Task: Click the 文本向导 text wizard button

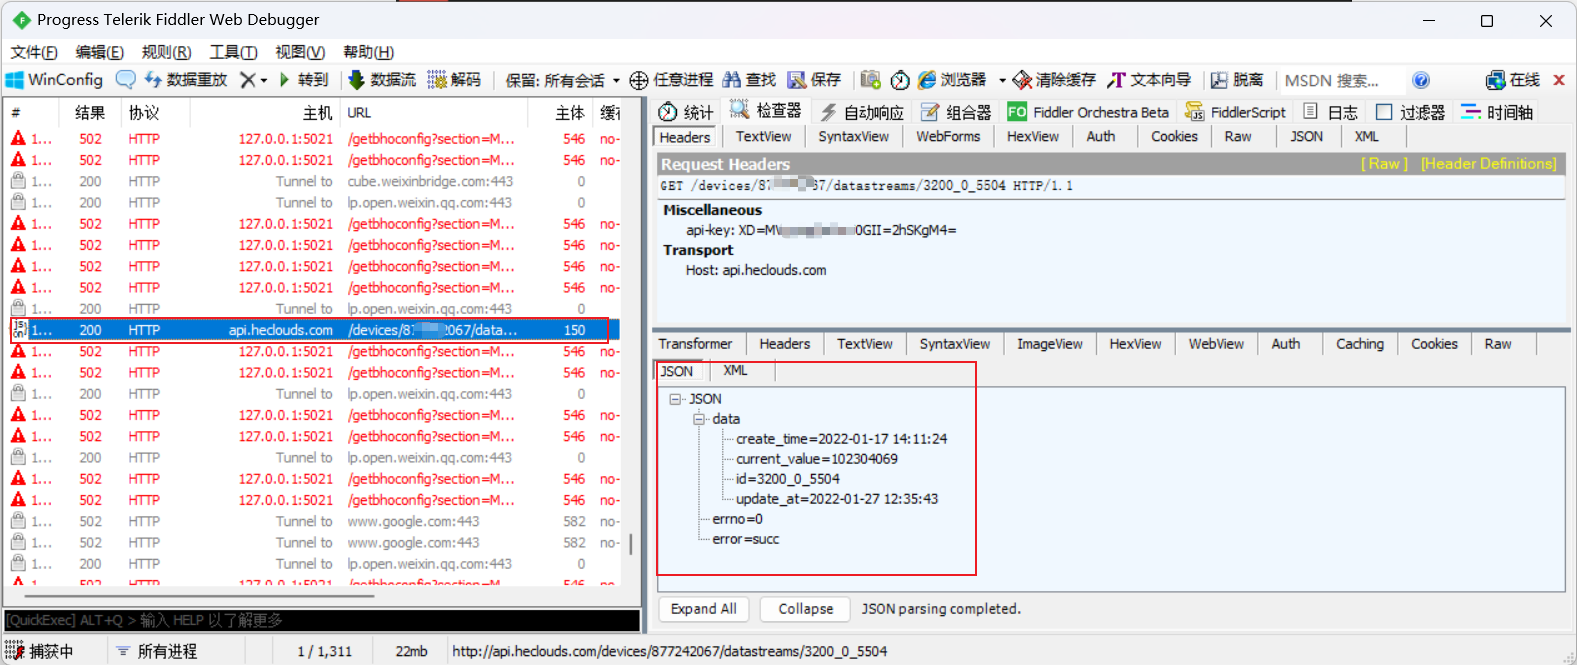Action: click(1149, 80)
